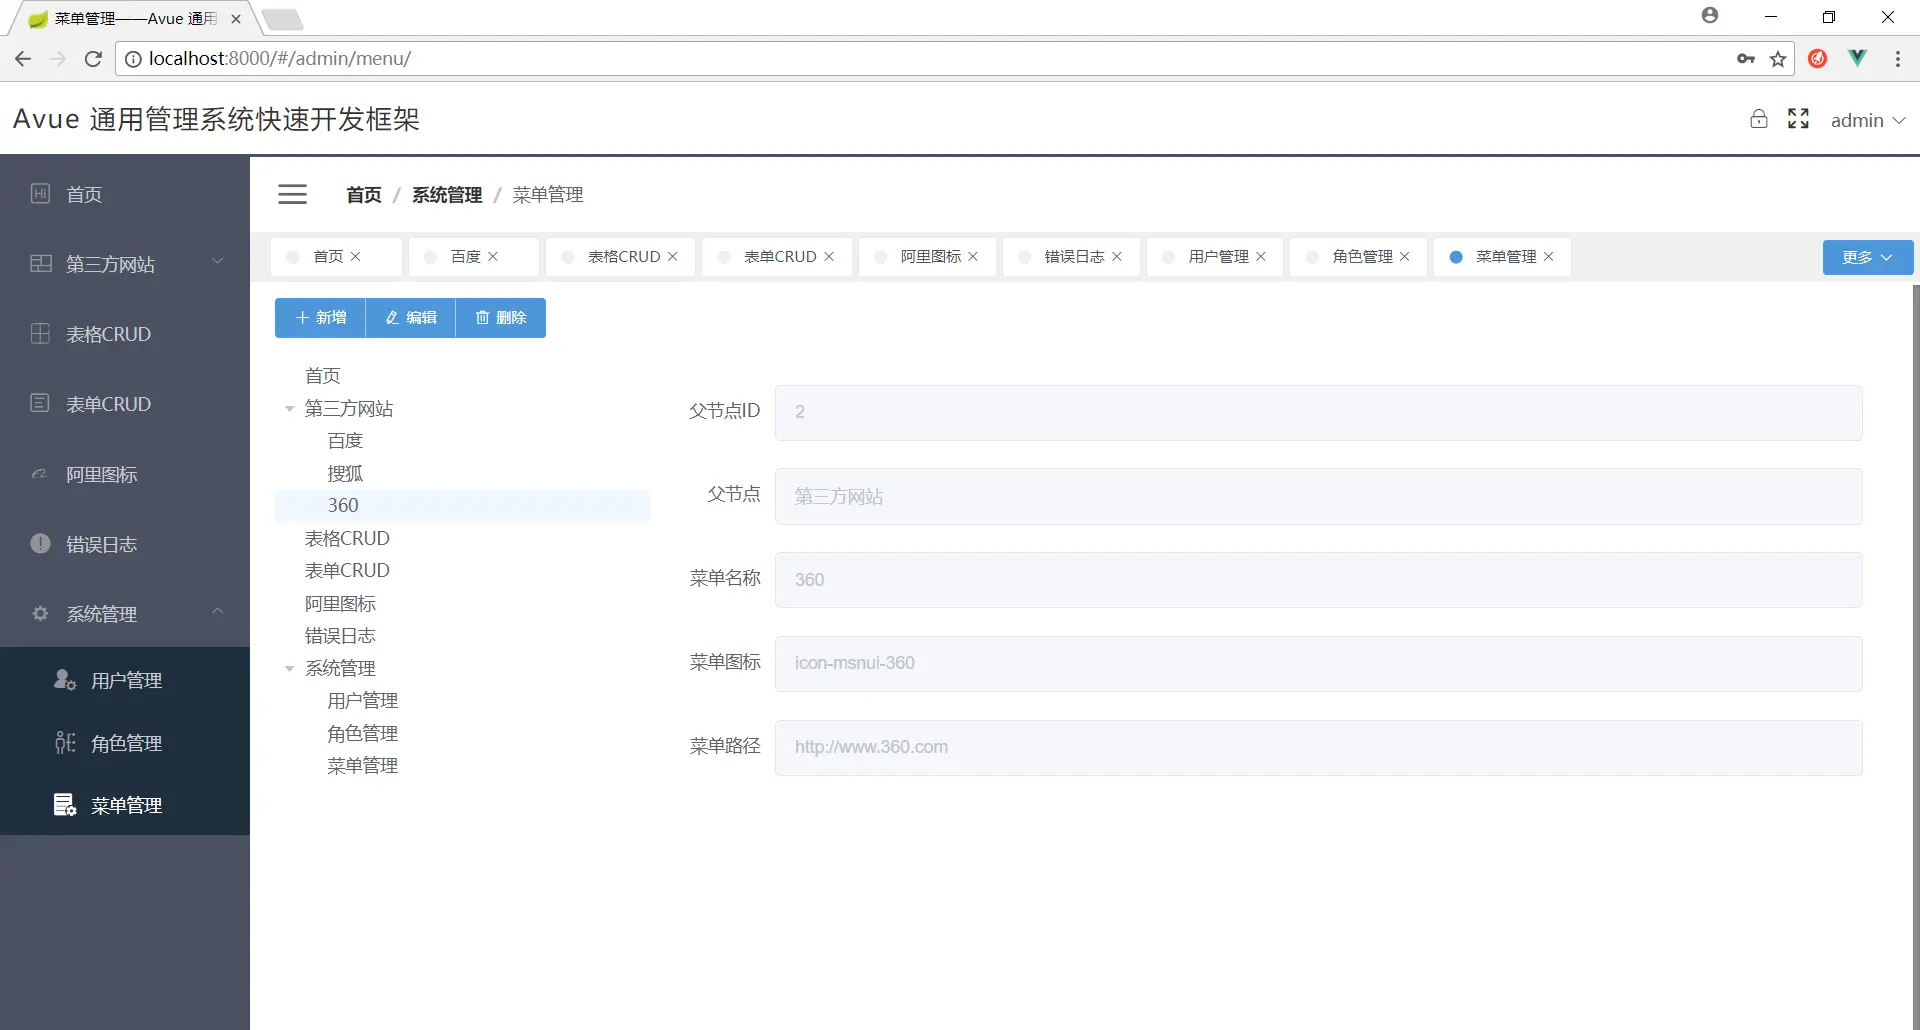Close the 菜单管理 tab
The width and height of the screenshot is (1920, 1030).
(1549, 257)
